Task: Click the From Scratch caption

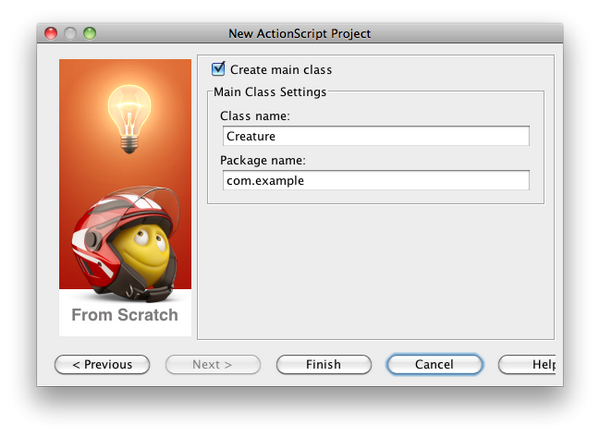Action: click(125, 315)
